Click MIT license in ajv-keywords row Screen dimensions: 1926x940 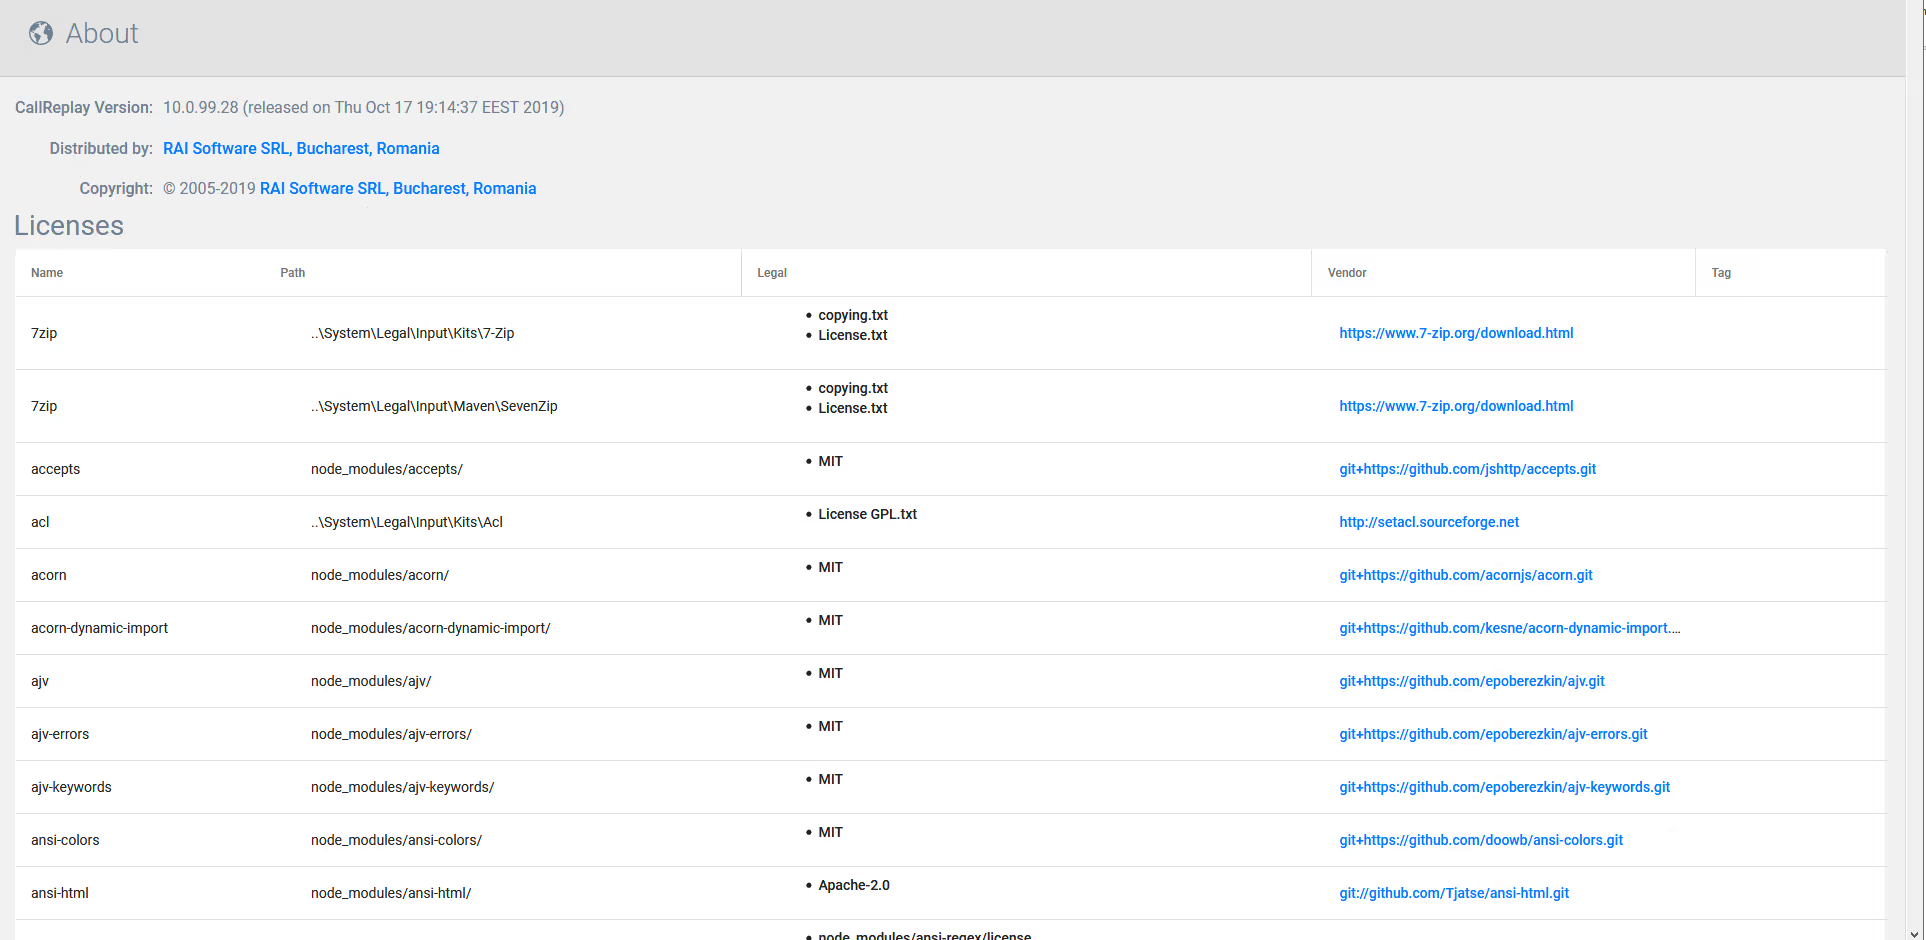coord(830,779)
